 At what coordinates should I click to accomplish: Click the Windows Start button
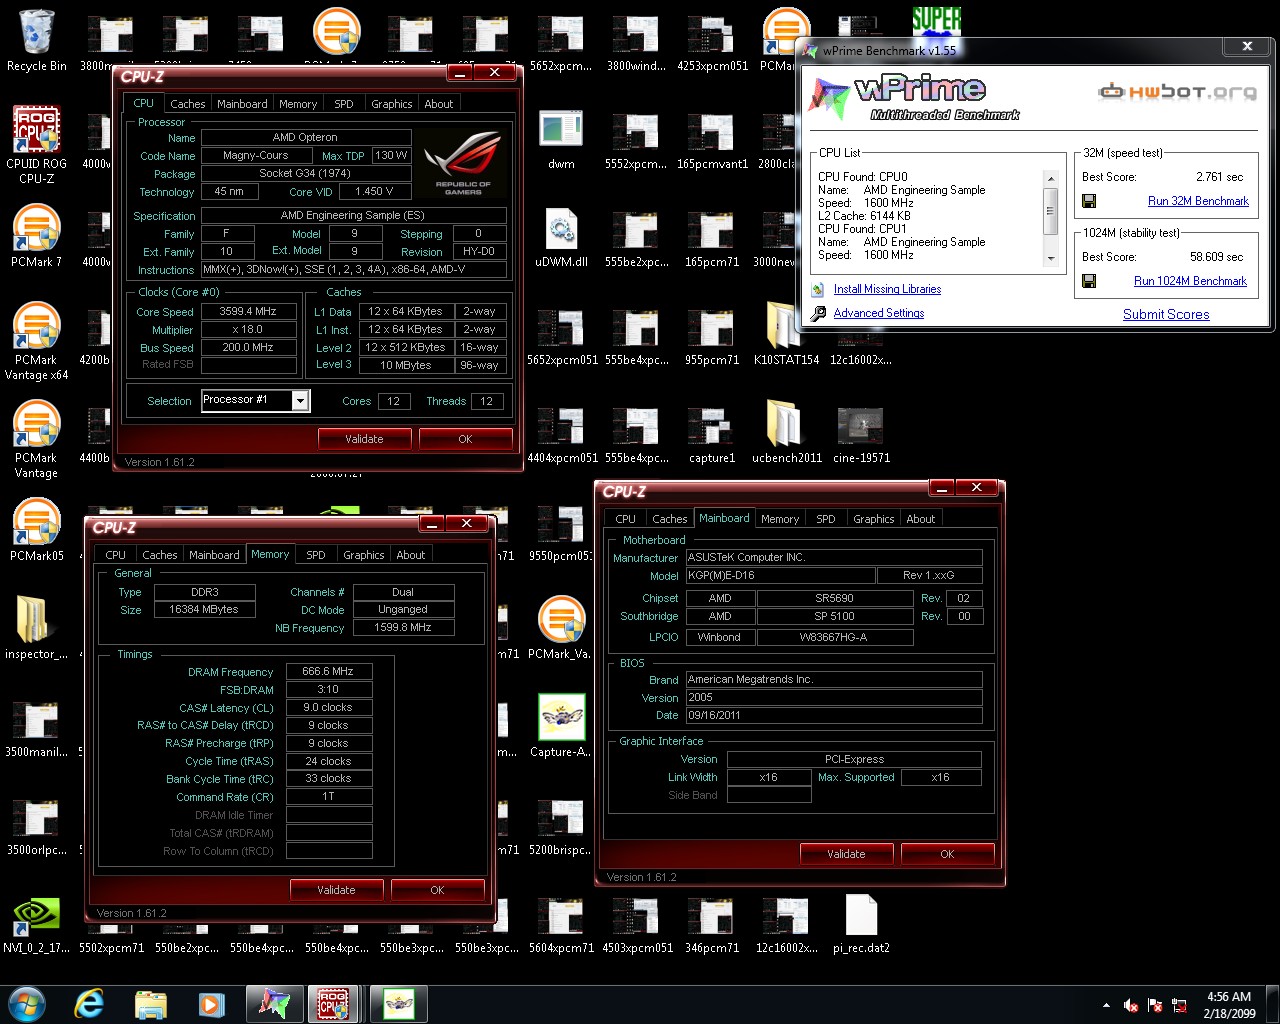(27, 1003)
